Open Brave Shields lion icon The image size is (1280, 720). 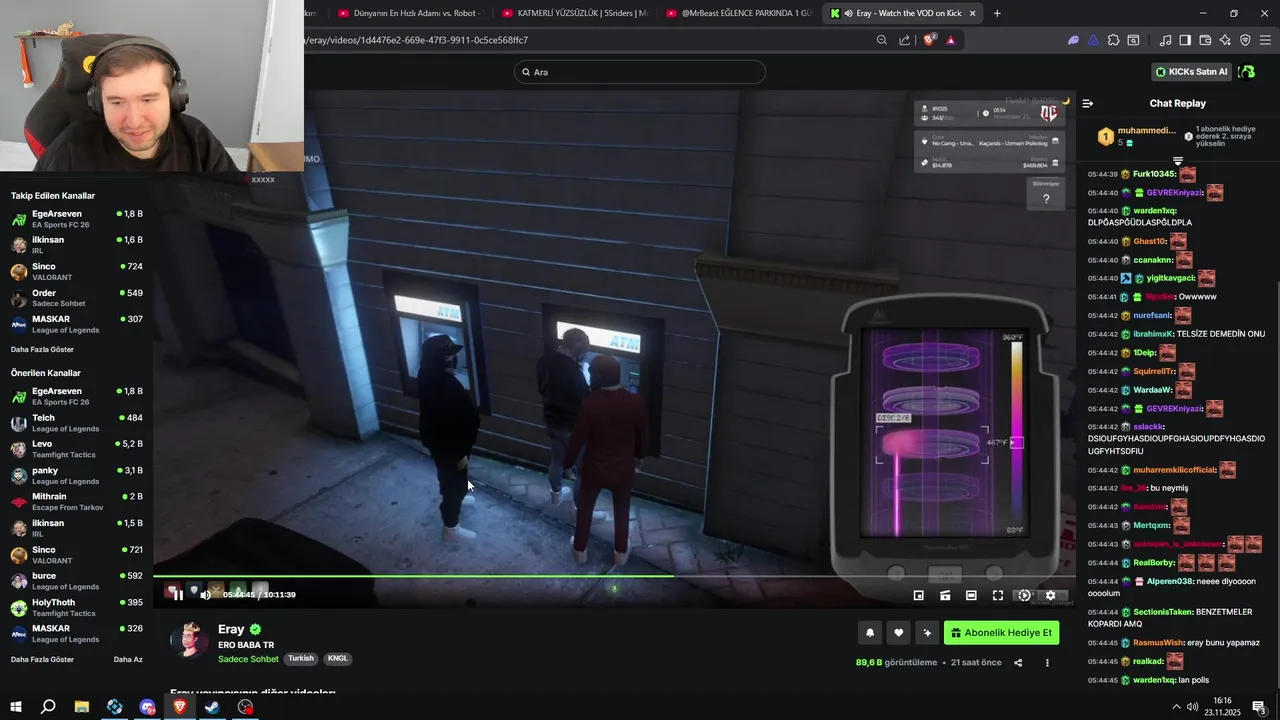click(x=929, y=40)
